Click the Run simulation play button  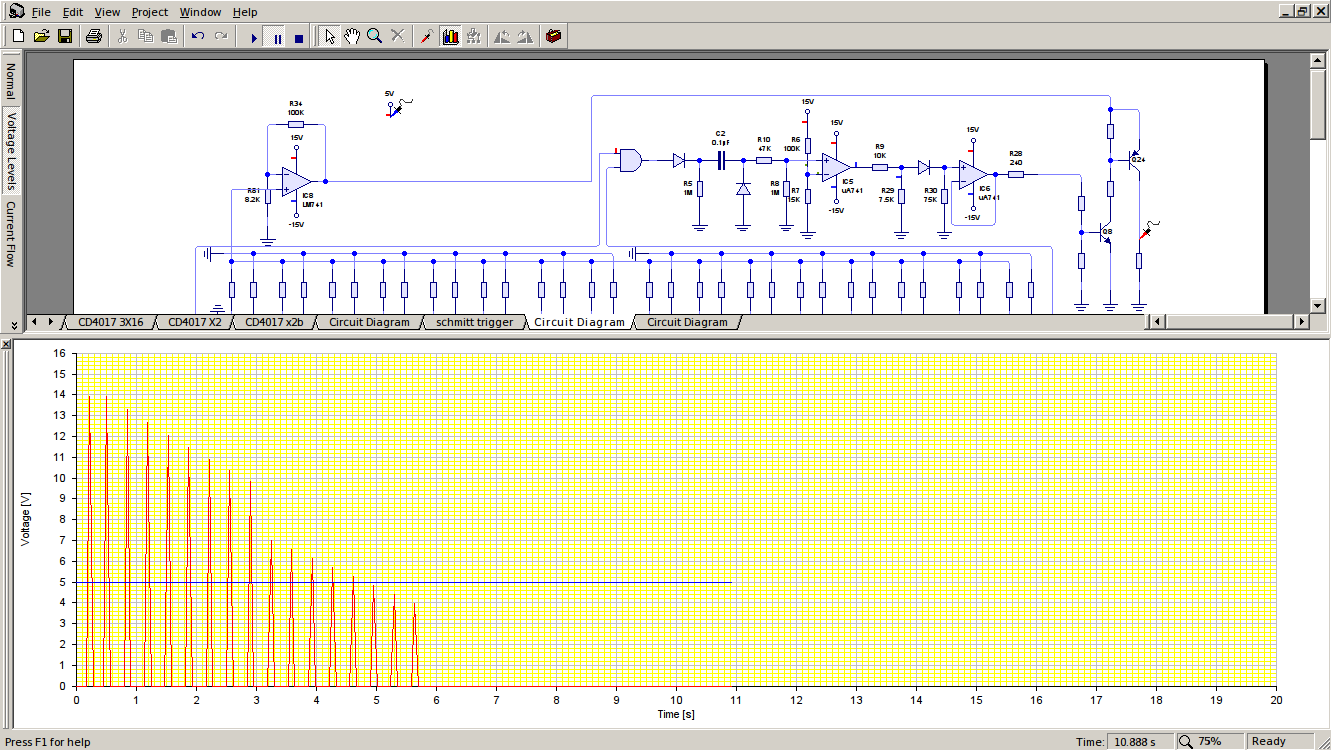point(254,37)
